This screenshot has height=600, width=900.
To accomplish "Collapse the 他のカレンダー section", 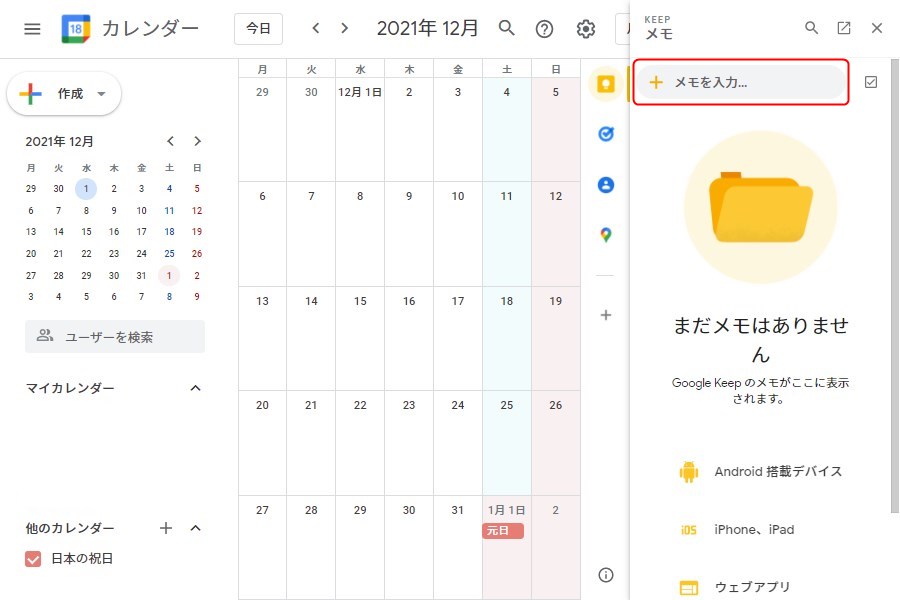I will 196,528.
